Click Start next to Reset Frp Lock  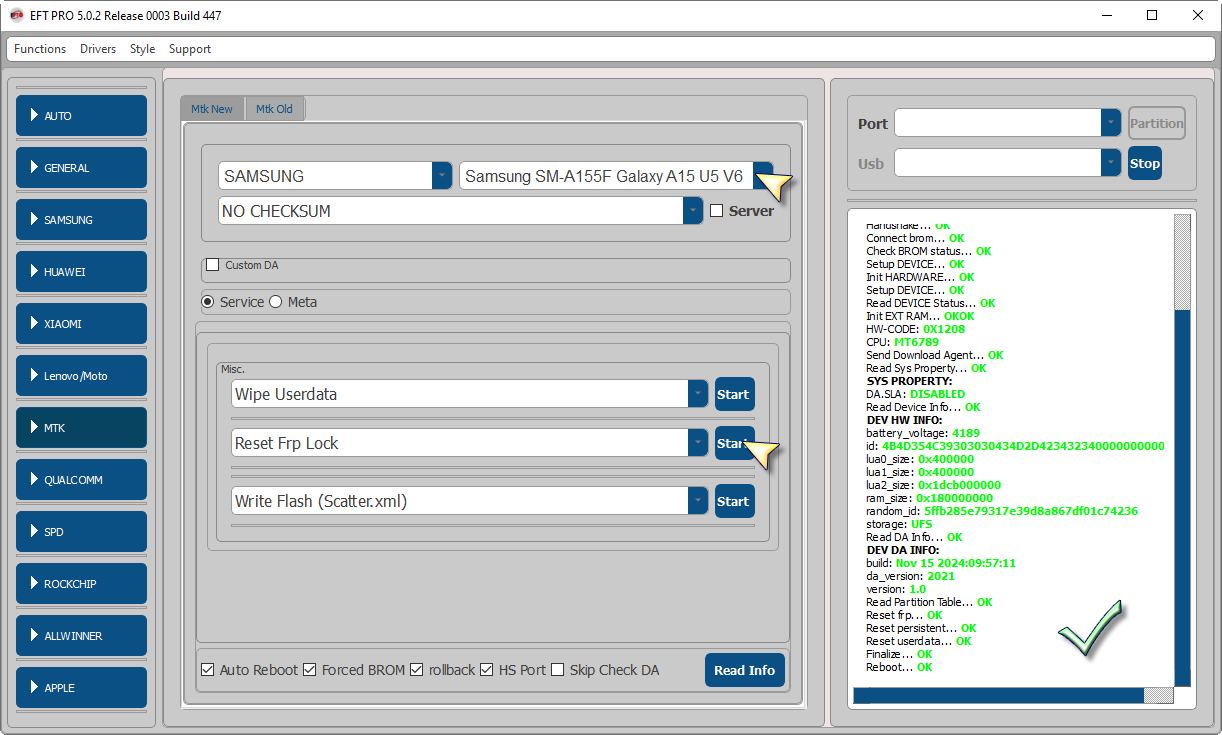(x=735, y=442)
